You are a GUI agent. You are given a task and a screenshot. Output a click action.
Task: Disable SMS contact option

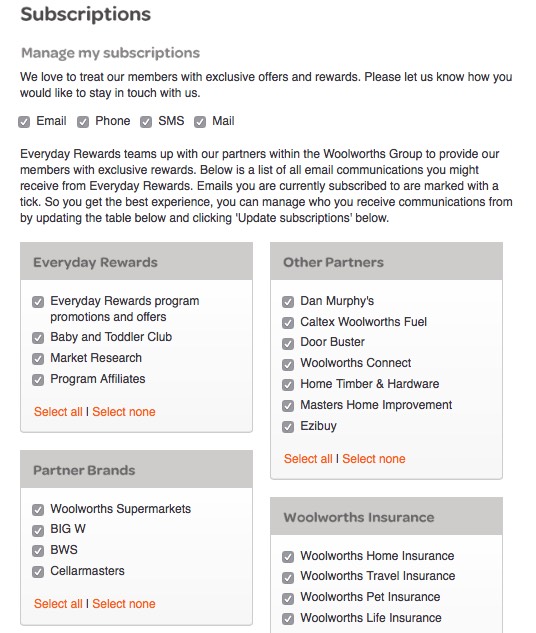(x=146, y=122)
